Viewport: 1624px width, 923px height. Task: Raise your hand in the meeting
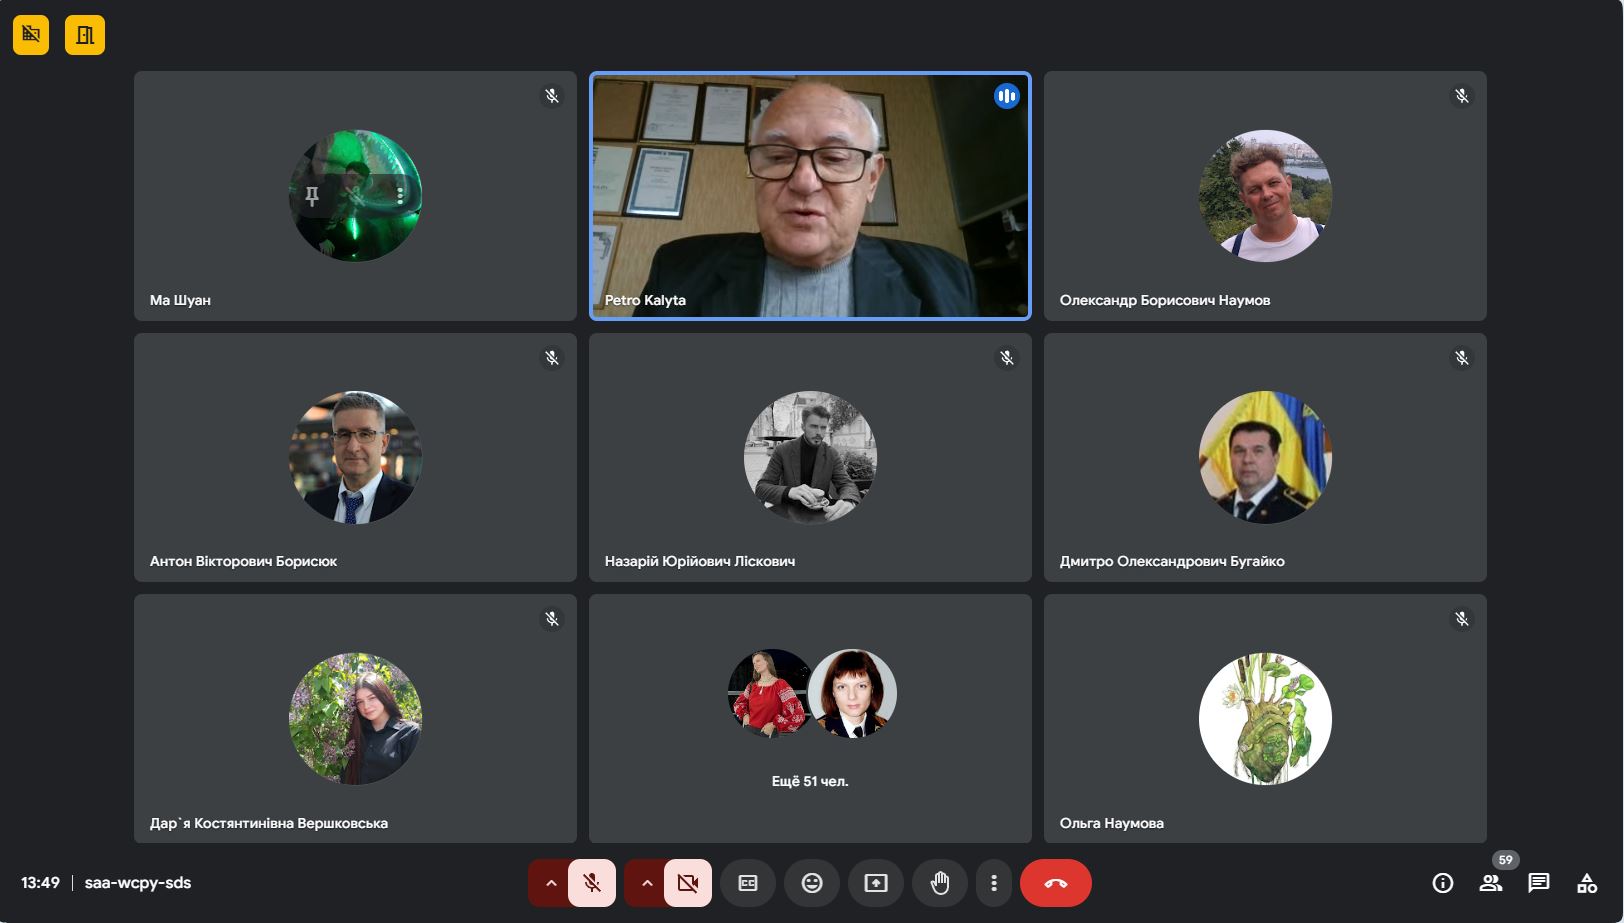point(939,883)
